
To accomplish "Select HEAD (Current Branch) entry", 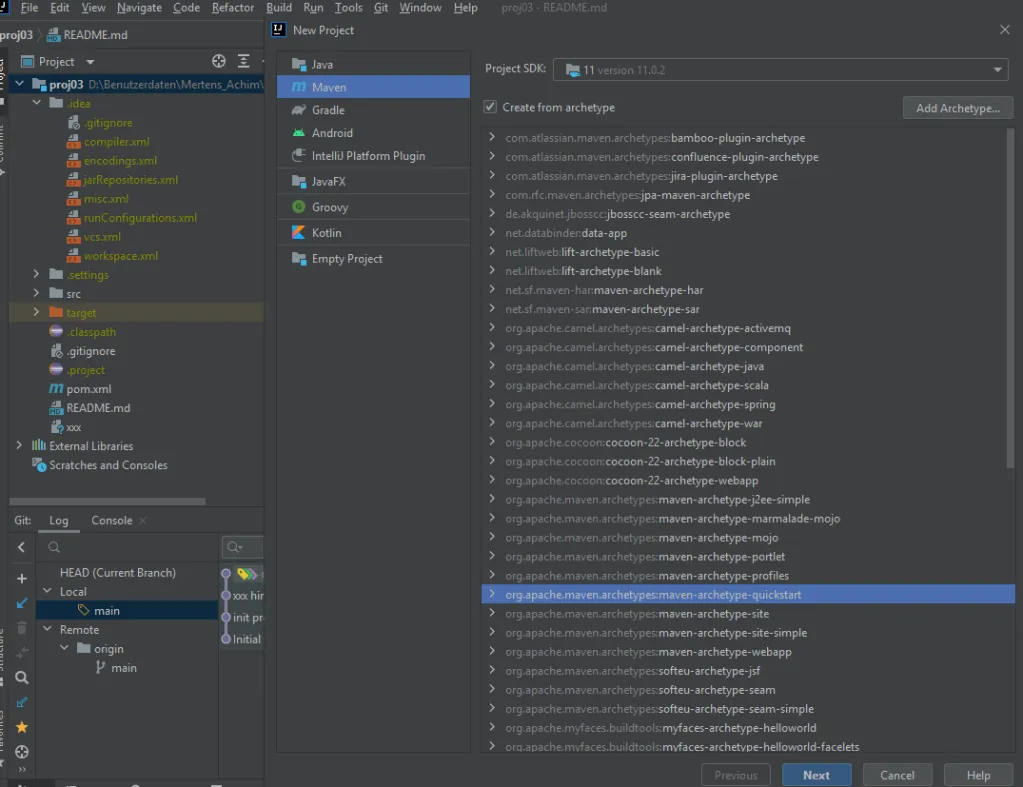I will coord(118,572).
